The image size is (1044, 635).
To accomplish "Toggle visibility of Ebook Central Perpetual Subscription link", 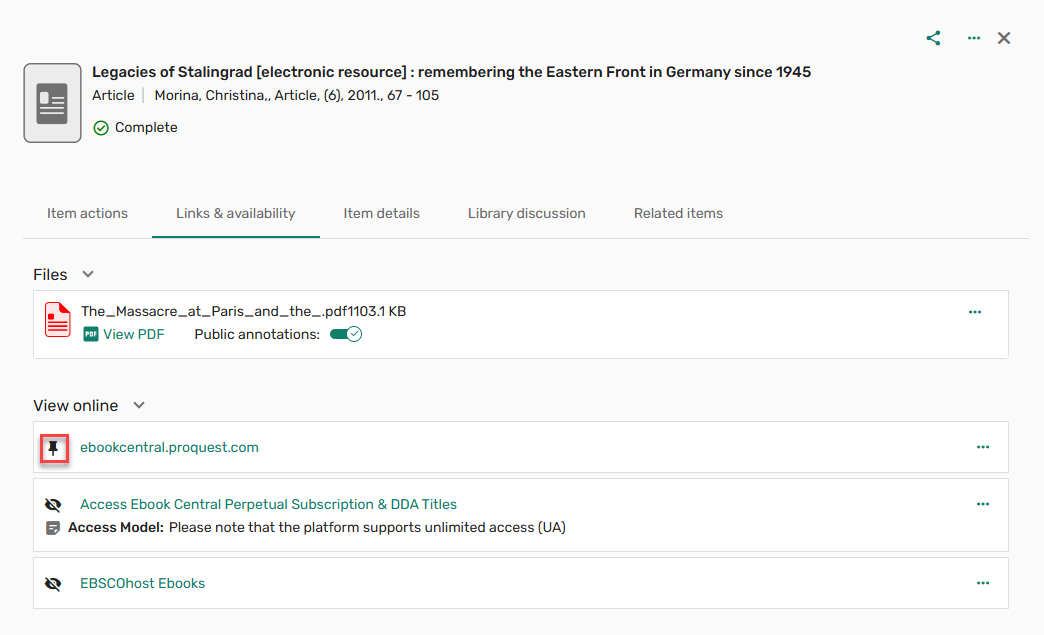I will click(54, 505).
